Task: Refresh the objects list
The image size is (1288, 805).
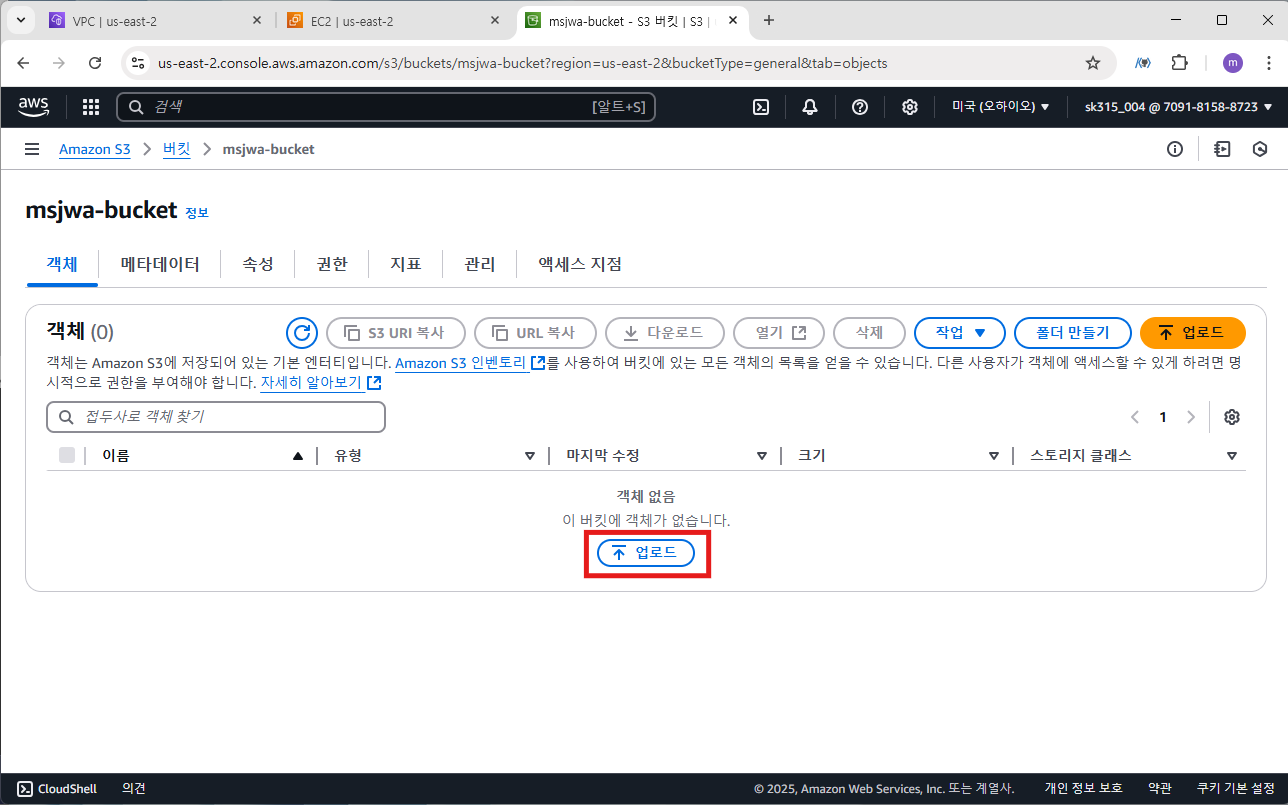Action: coord(301,333)
